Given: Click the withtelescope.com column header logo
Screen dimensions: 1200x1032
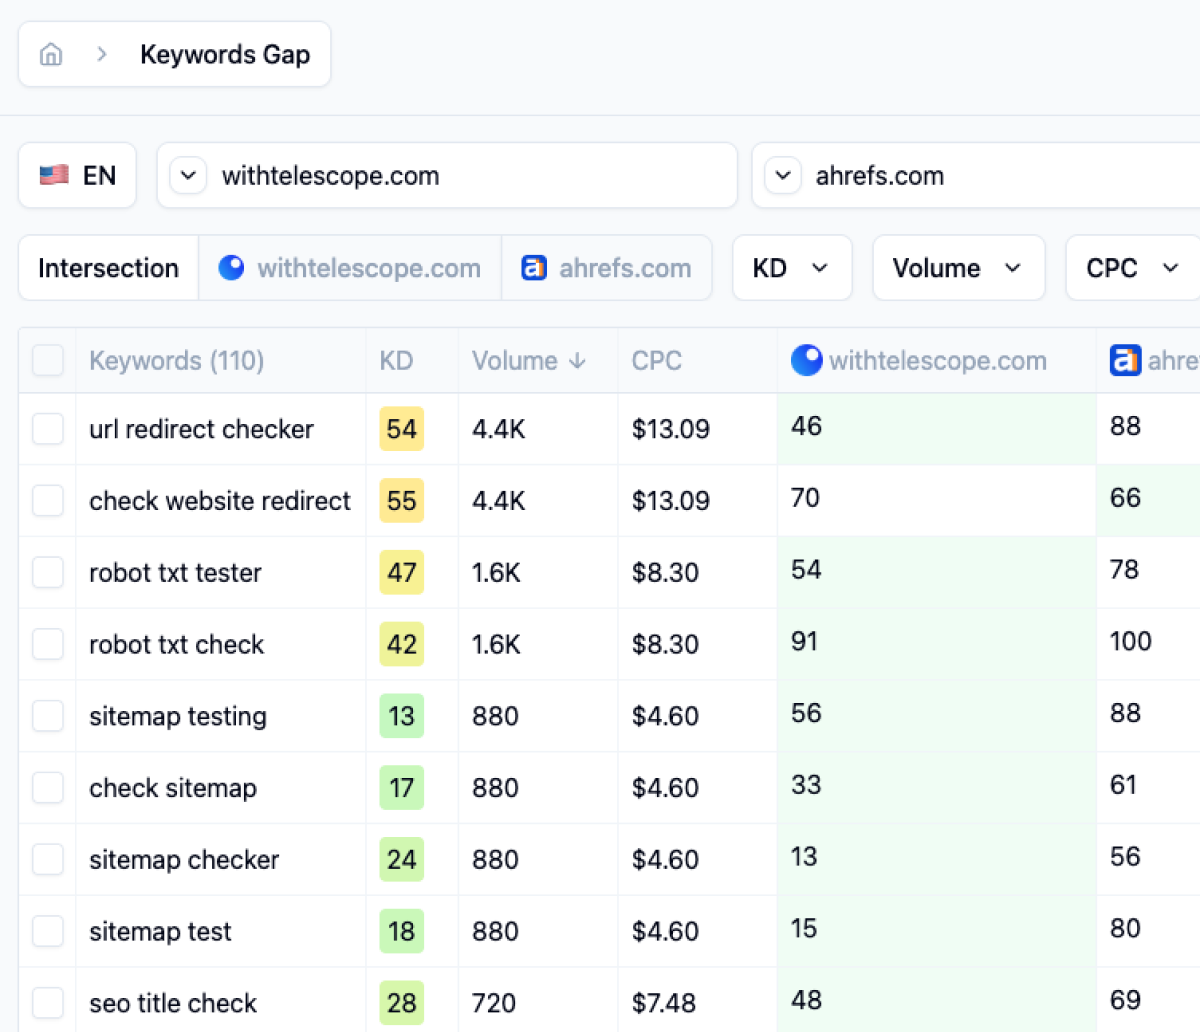Looking at the screenshot, I should (806, 360).
